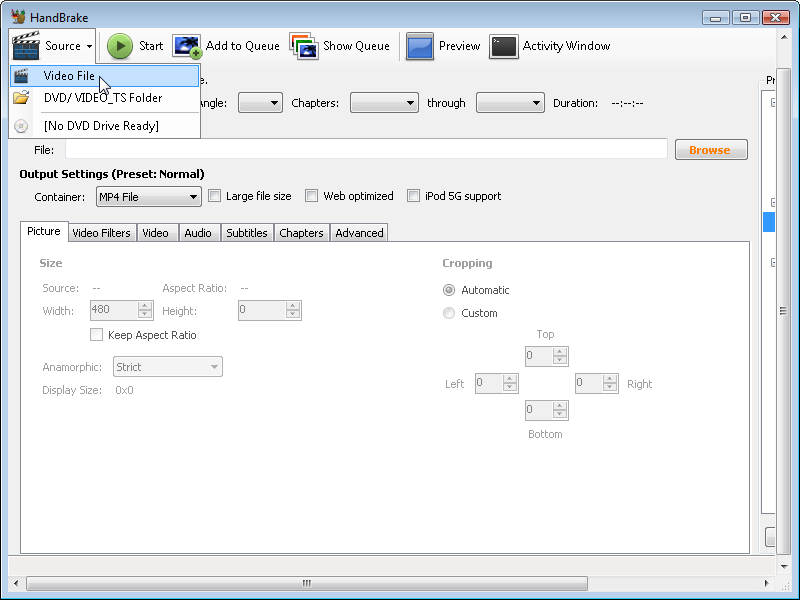800x600 pixels.
Task: Open the Container format dropdown
Action: click(x=194, y=196)
